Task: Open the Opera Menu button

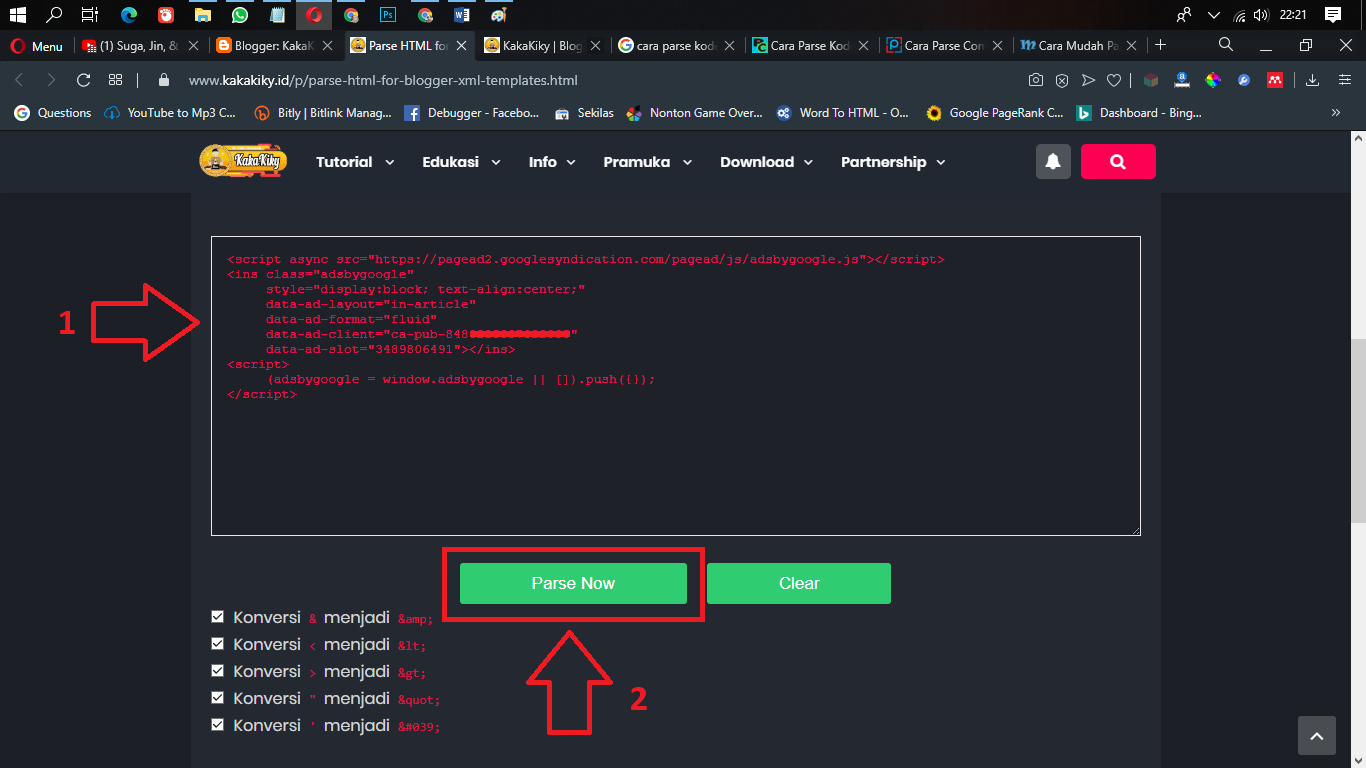Action: coord(36,46)
